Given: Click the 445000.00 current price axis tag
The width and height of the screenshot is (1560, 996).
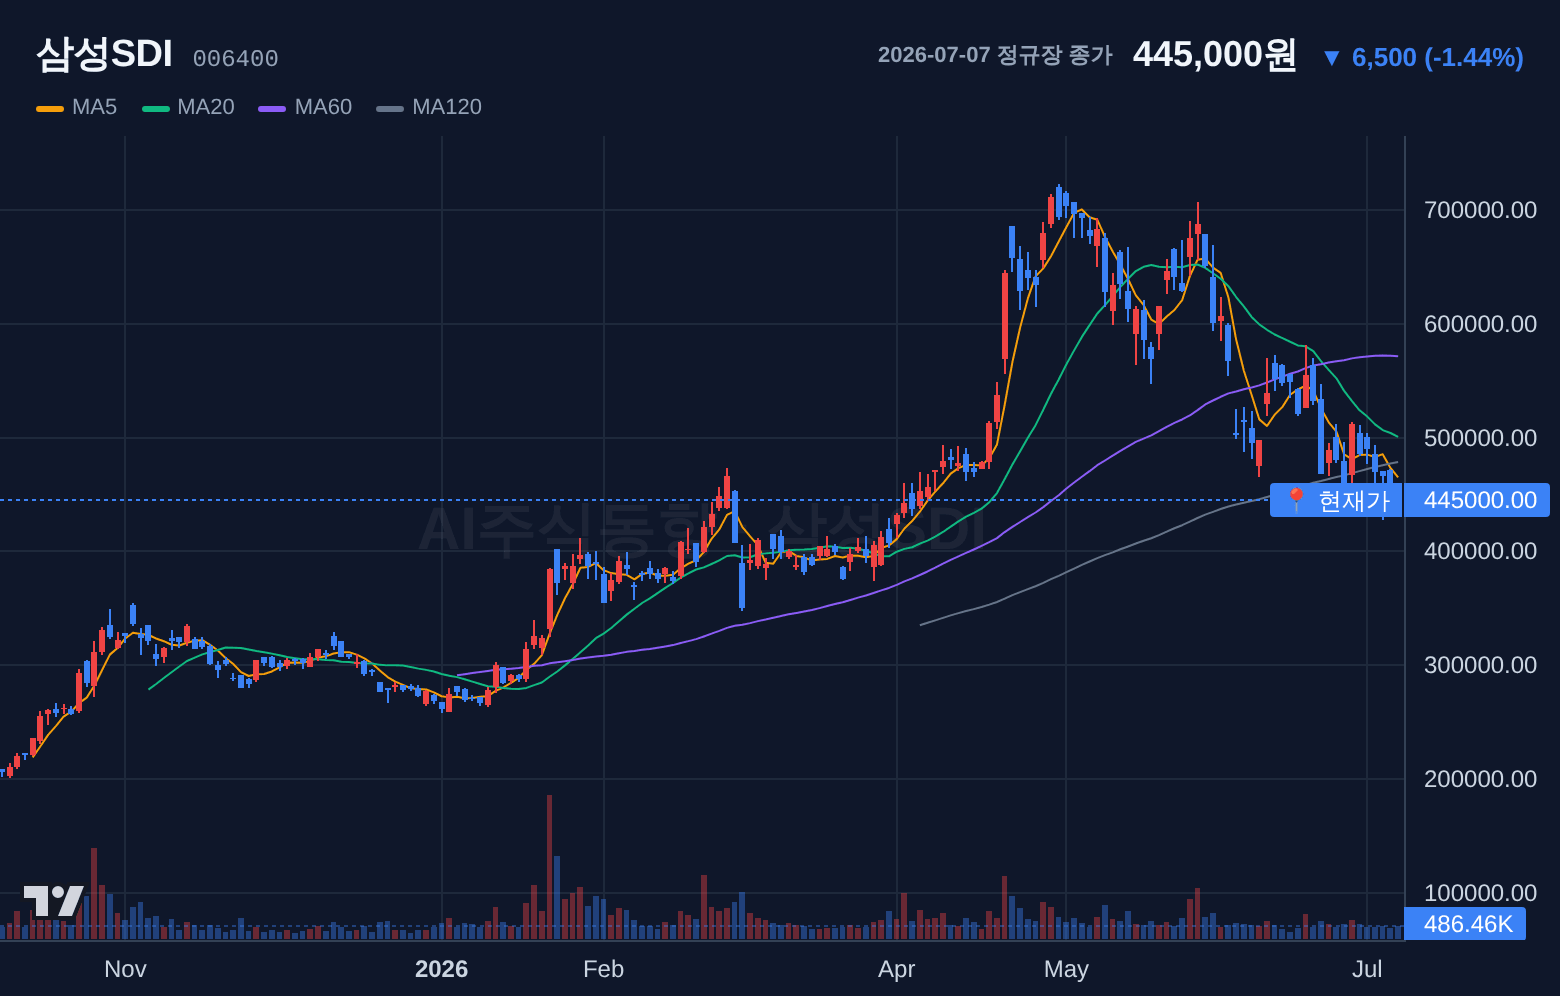Looking at the screenshot, I should [x=1477, y=500].
